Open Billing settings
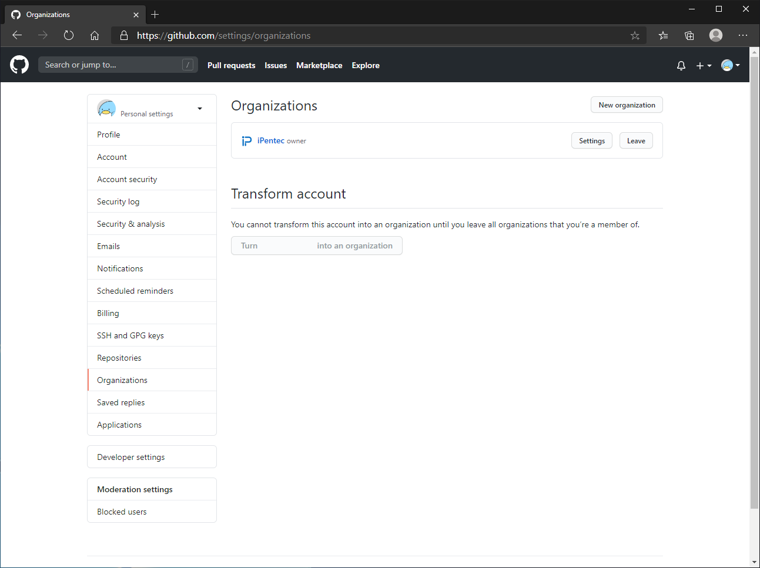The width and height of the screenshot is (760, 568). pyautogui.click(x=152, y=313)
